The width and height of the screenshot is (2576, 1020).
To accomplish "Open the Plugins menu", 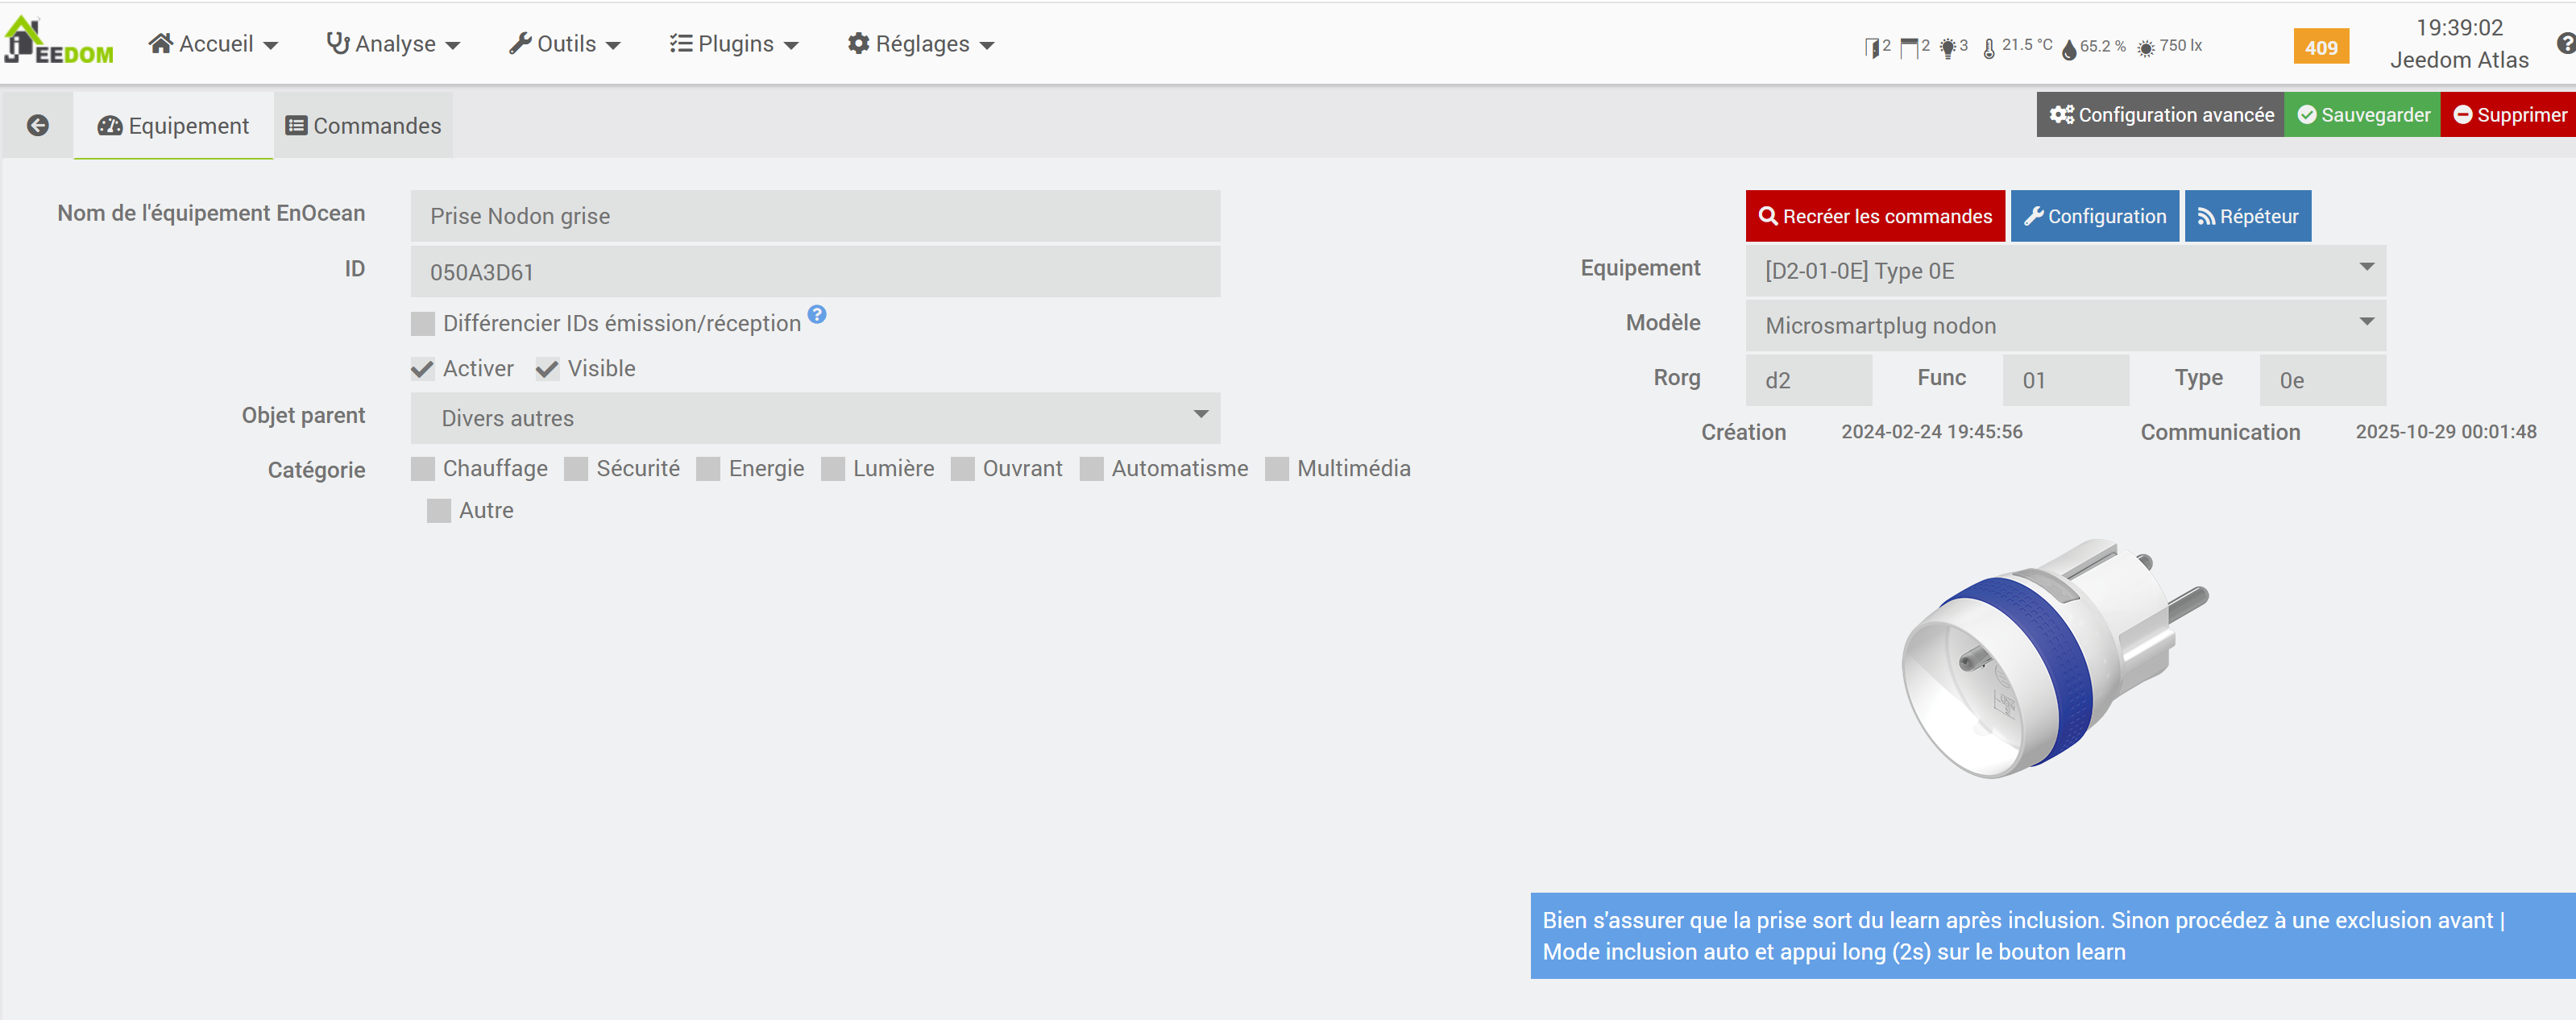I will tap(734, 44).
